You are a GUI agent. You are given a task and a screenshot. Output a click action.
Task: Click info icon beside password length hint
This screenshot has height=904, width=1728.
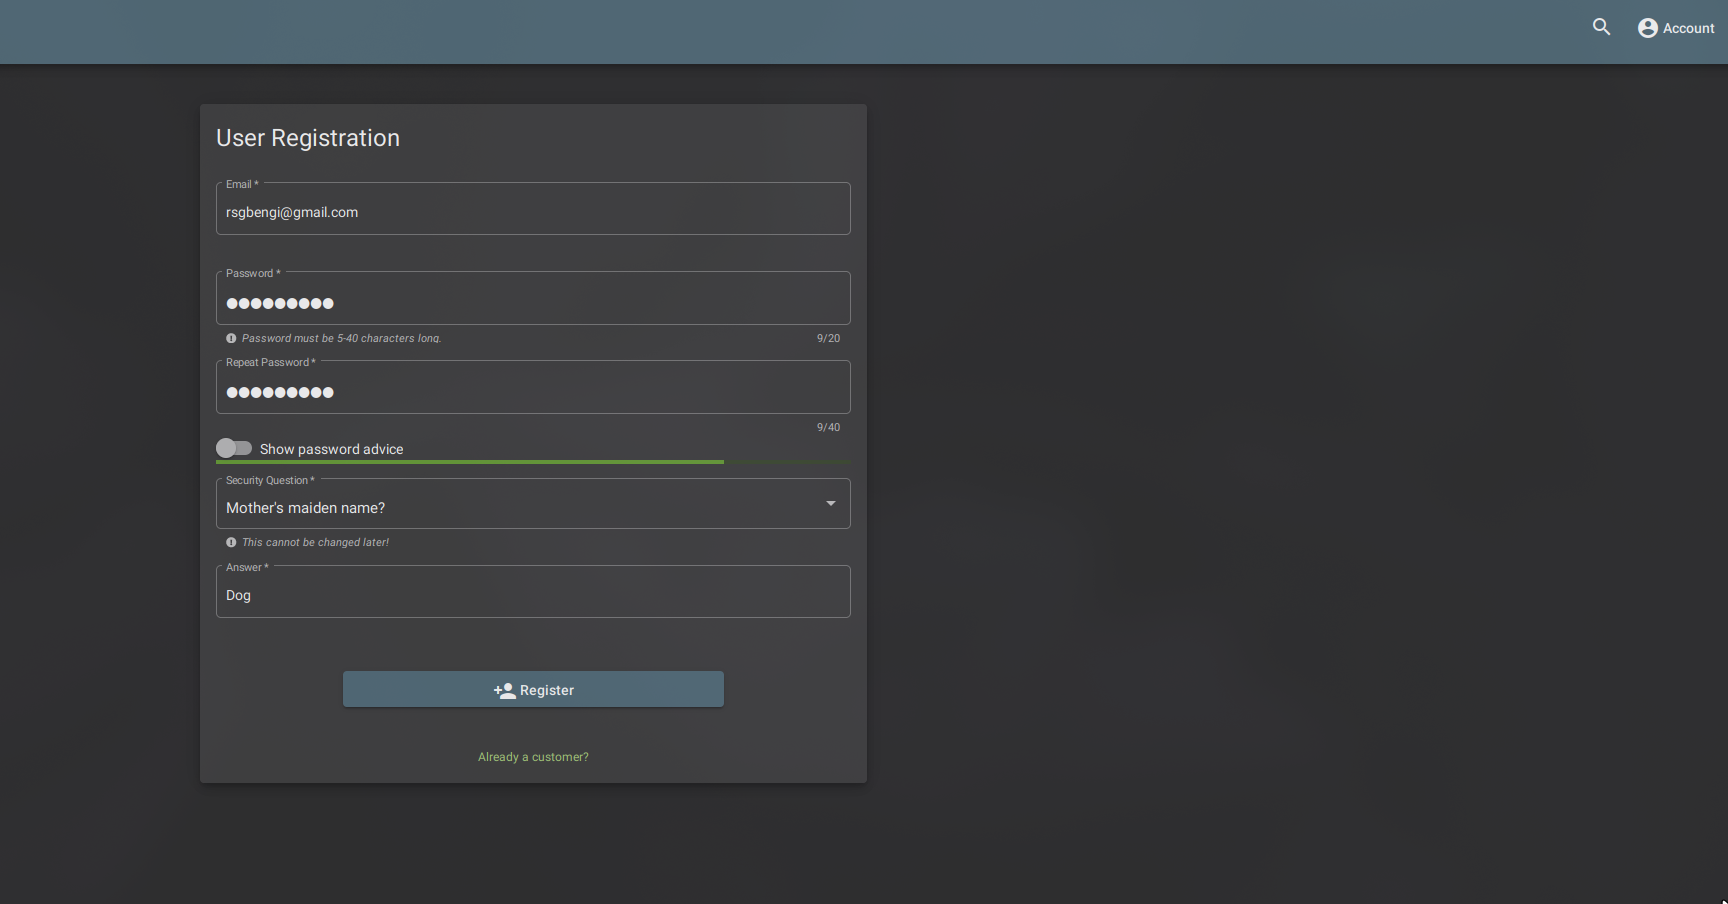point(231,338)
